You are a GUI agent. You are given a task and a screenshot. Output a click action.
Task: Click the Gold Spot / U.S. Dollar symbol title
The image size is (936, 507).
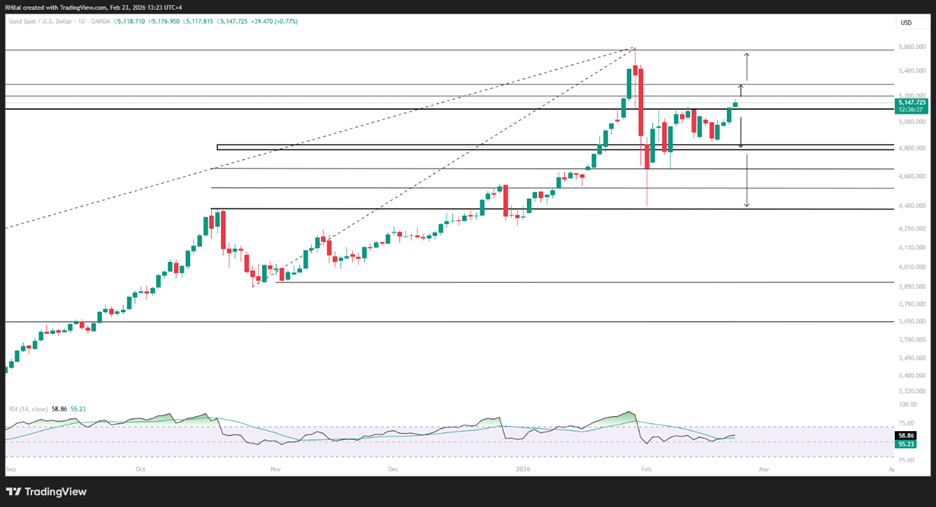click(43, 21)
